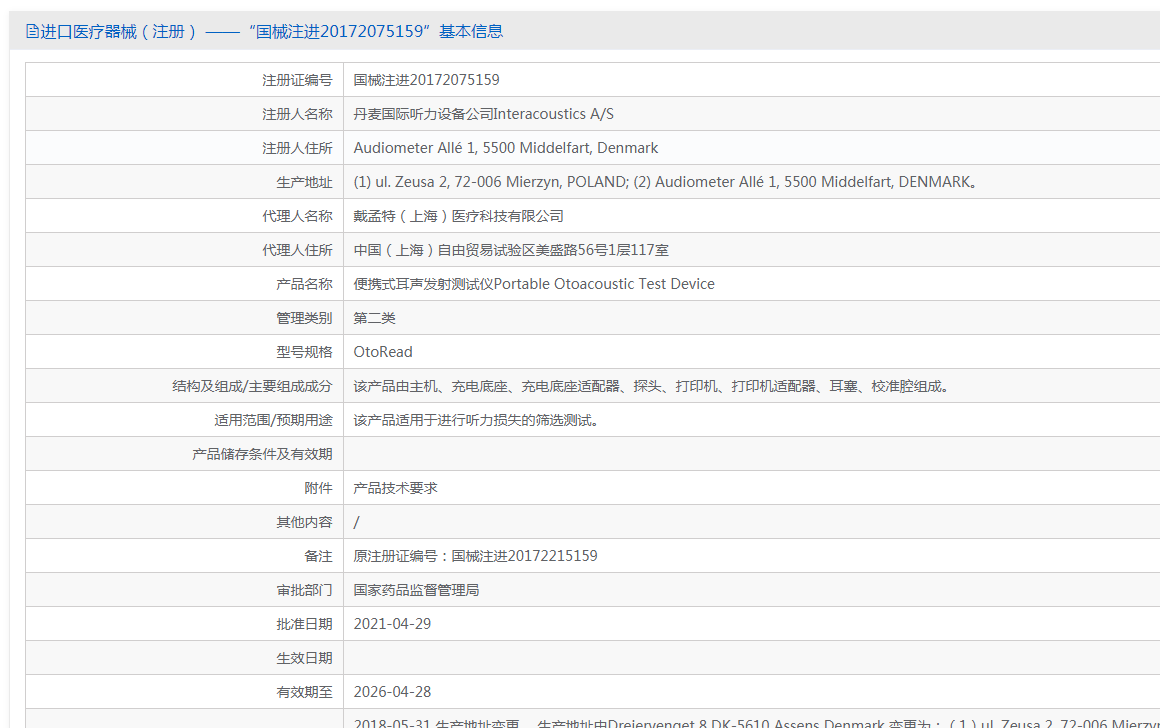The width and height of the screenshot is (1160, 728).
Task: Click the 产品名称 label
Action: (304, 284)
